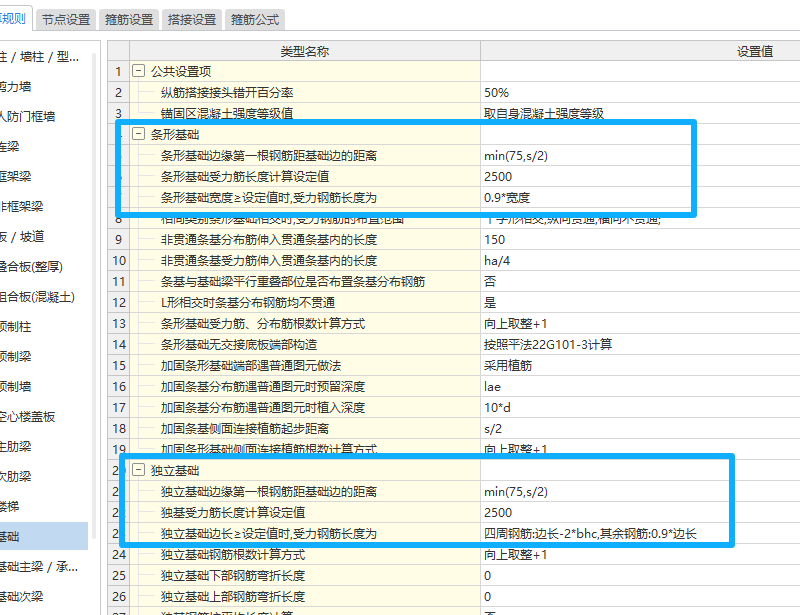The height and width of the screenshot is (615, 800).
Task: Collapse the 条形基础 group
Action: (x=138, y=134)
